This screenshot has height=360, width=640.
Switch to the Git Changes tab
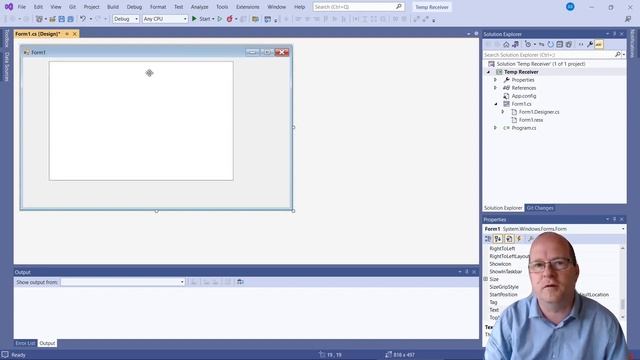pos(540,208)
